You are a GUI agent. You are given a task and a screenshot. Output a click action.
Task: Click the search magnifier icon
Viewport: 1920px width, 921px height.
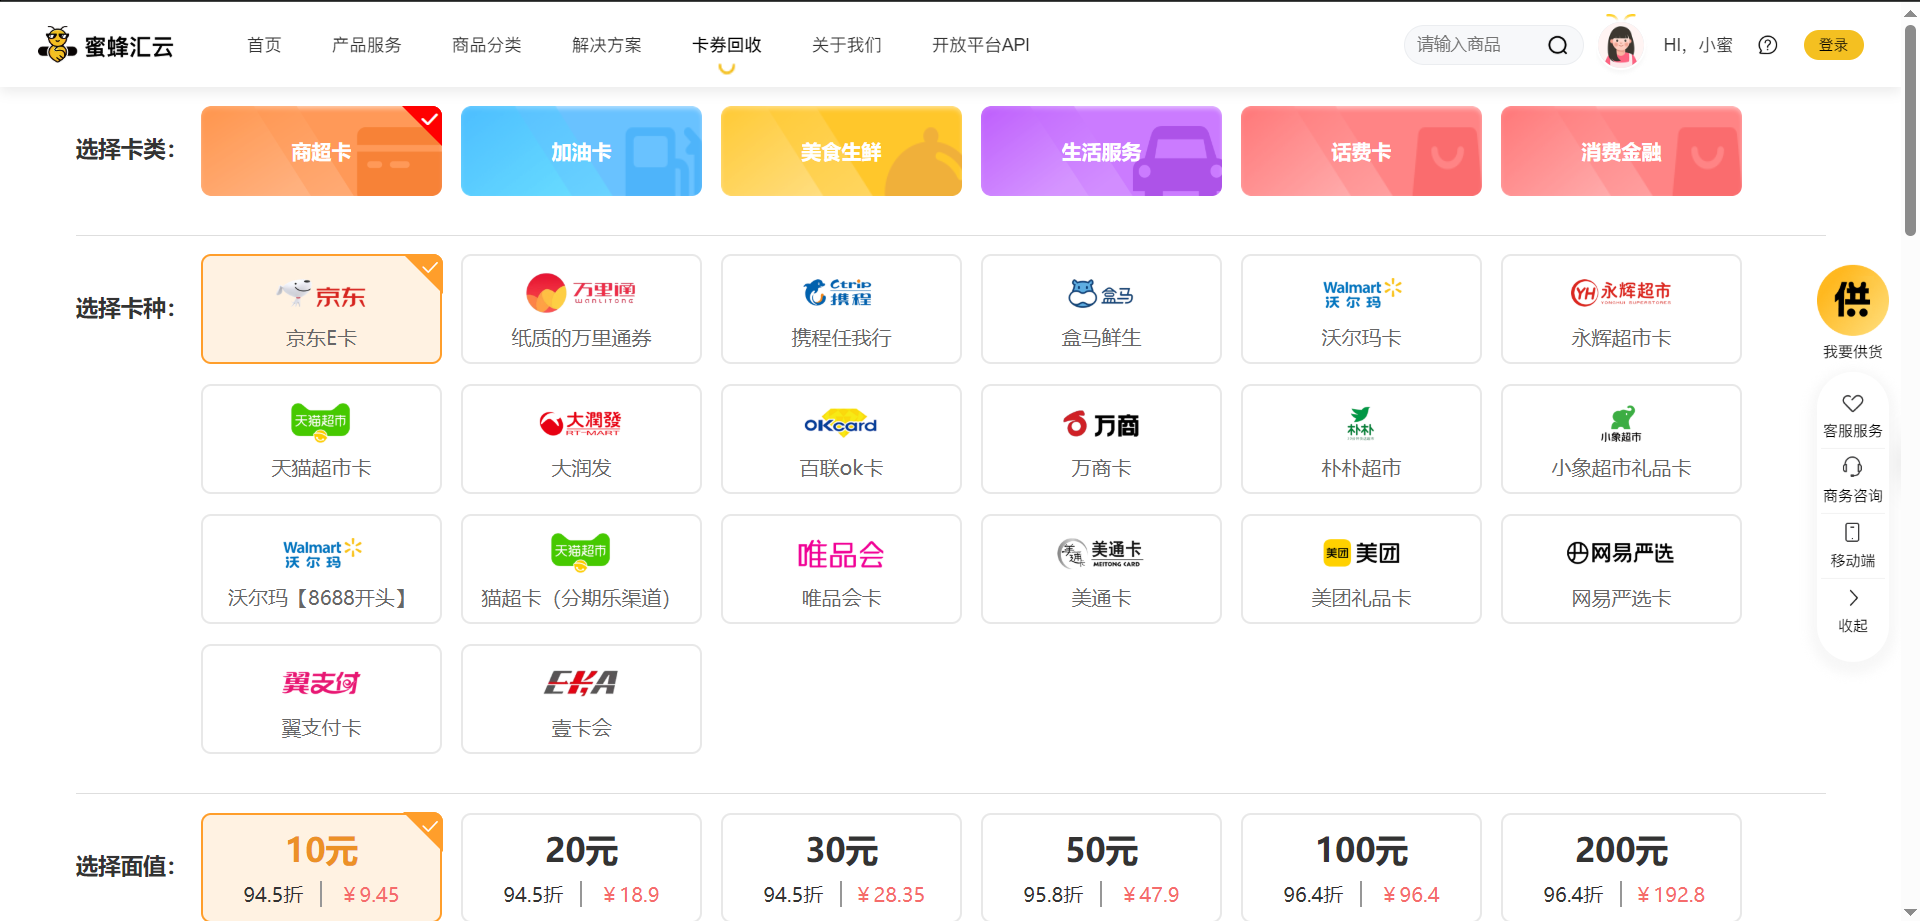click(1557, 45)
